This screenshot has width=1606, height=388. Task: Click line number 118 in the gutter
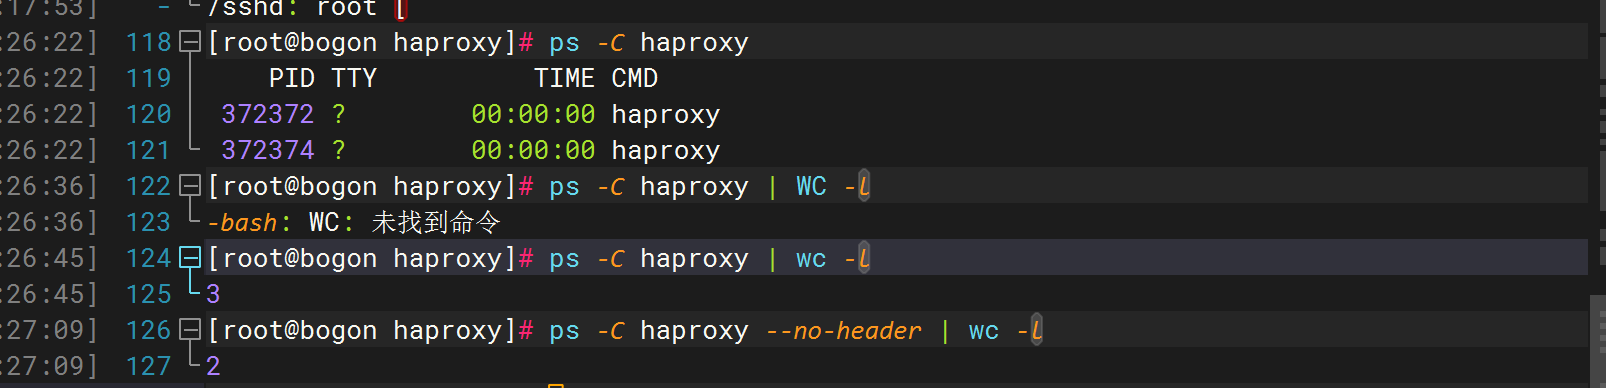149,43
